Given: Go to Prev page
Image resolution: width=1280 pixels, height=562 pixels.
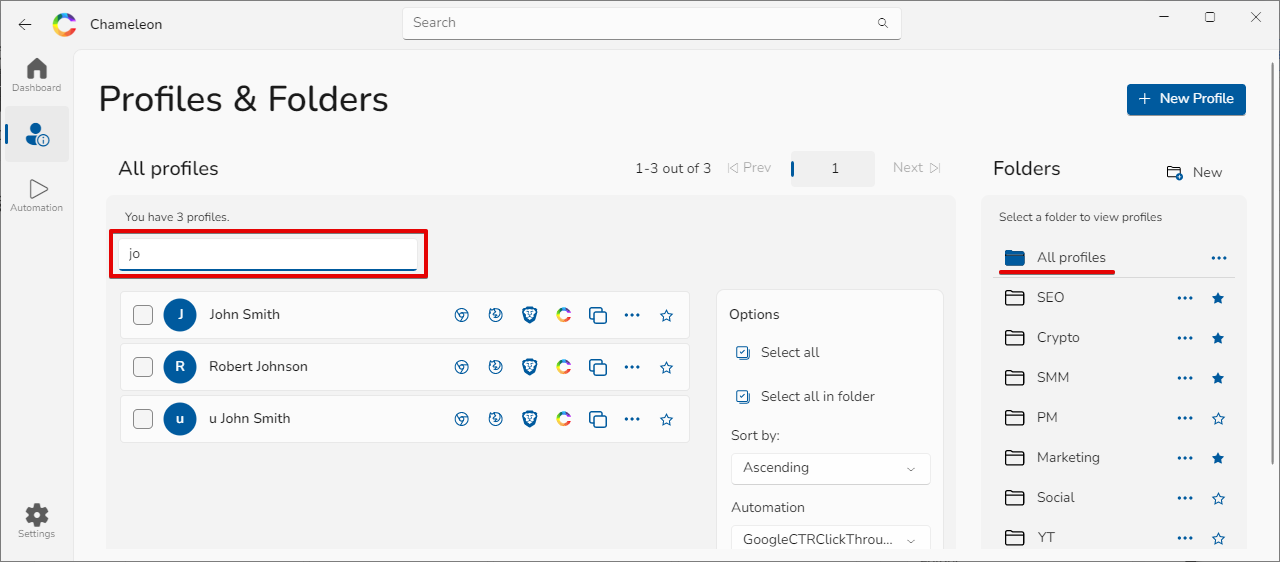Looking at the screenshot, I should click(749, 168).
